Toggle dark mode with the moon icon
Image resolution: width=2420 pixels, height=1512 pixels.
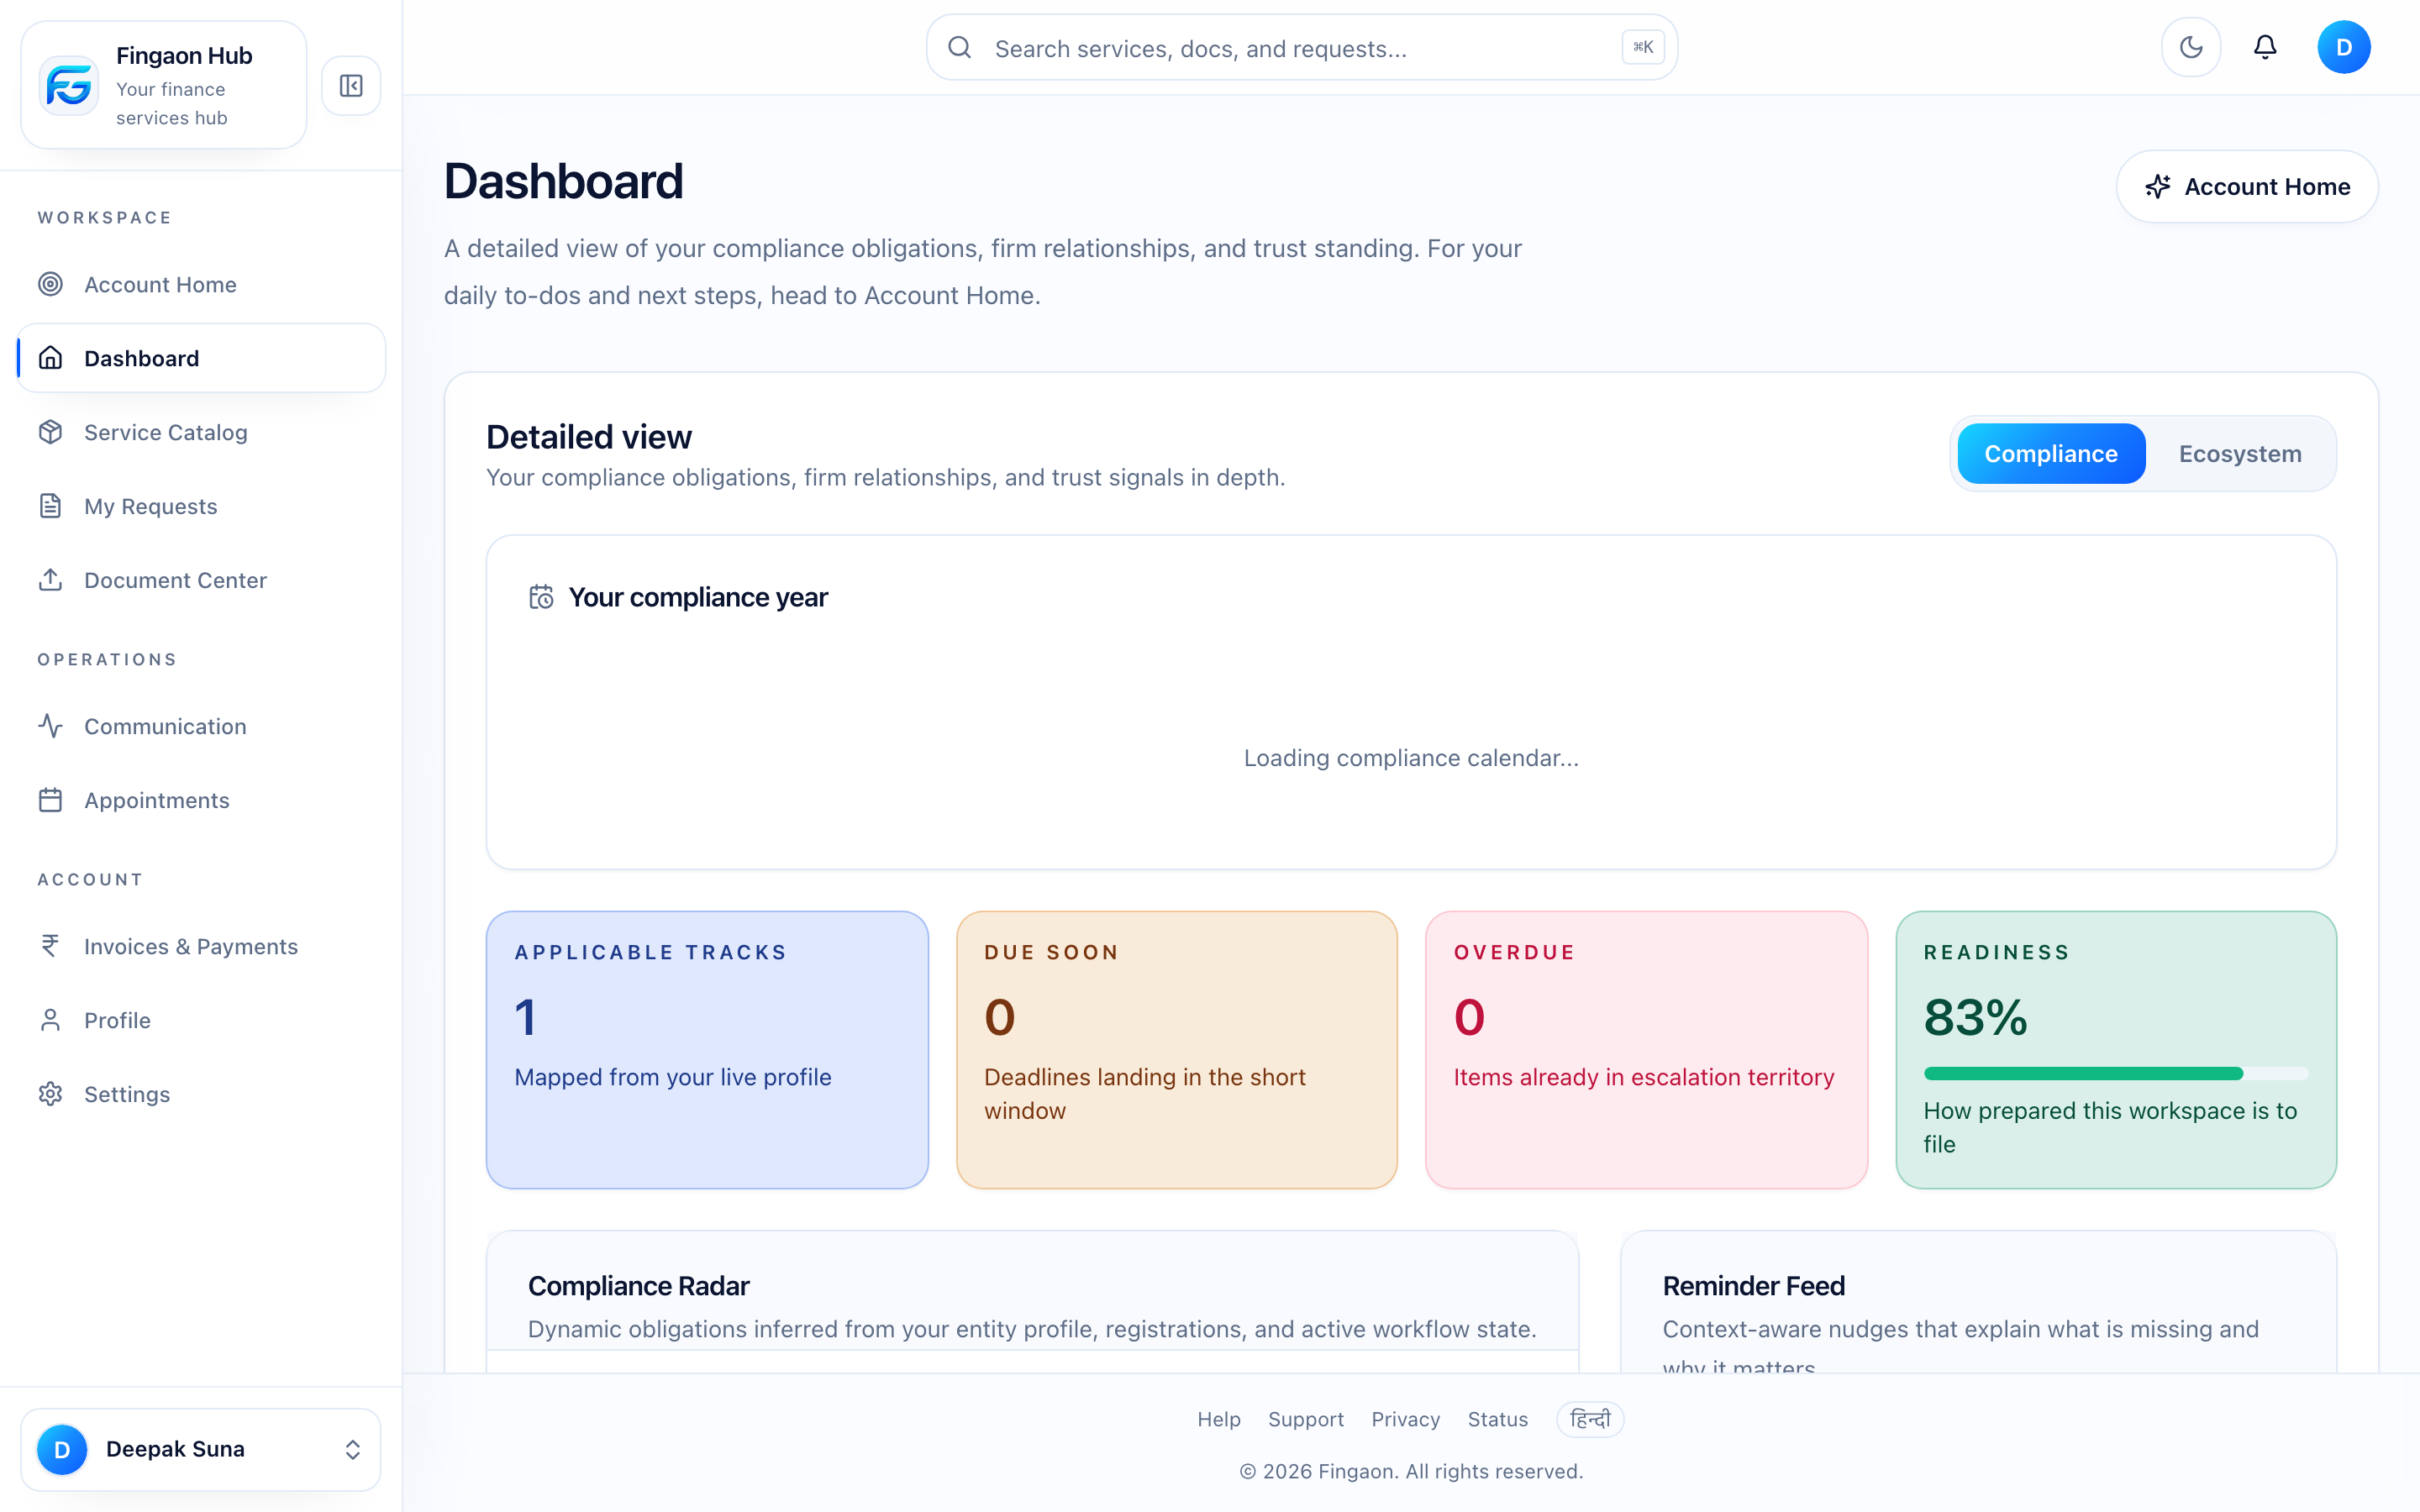click(x=2191, y=47)
